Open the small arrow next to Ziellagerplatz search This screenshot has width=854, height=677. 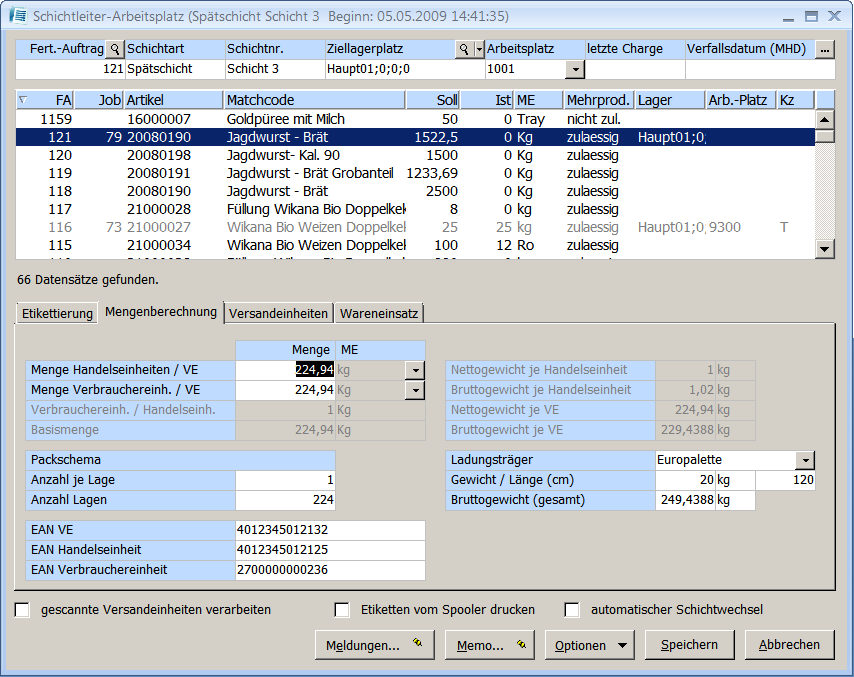coord(478,49)
